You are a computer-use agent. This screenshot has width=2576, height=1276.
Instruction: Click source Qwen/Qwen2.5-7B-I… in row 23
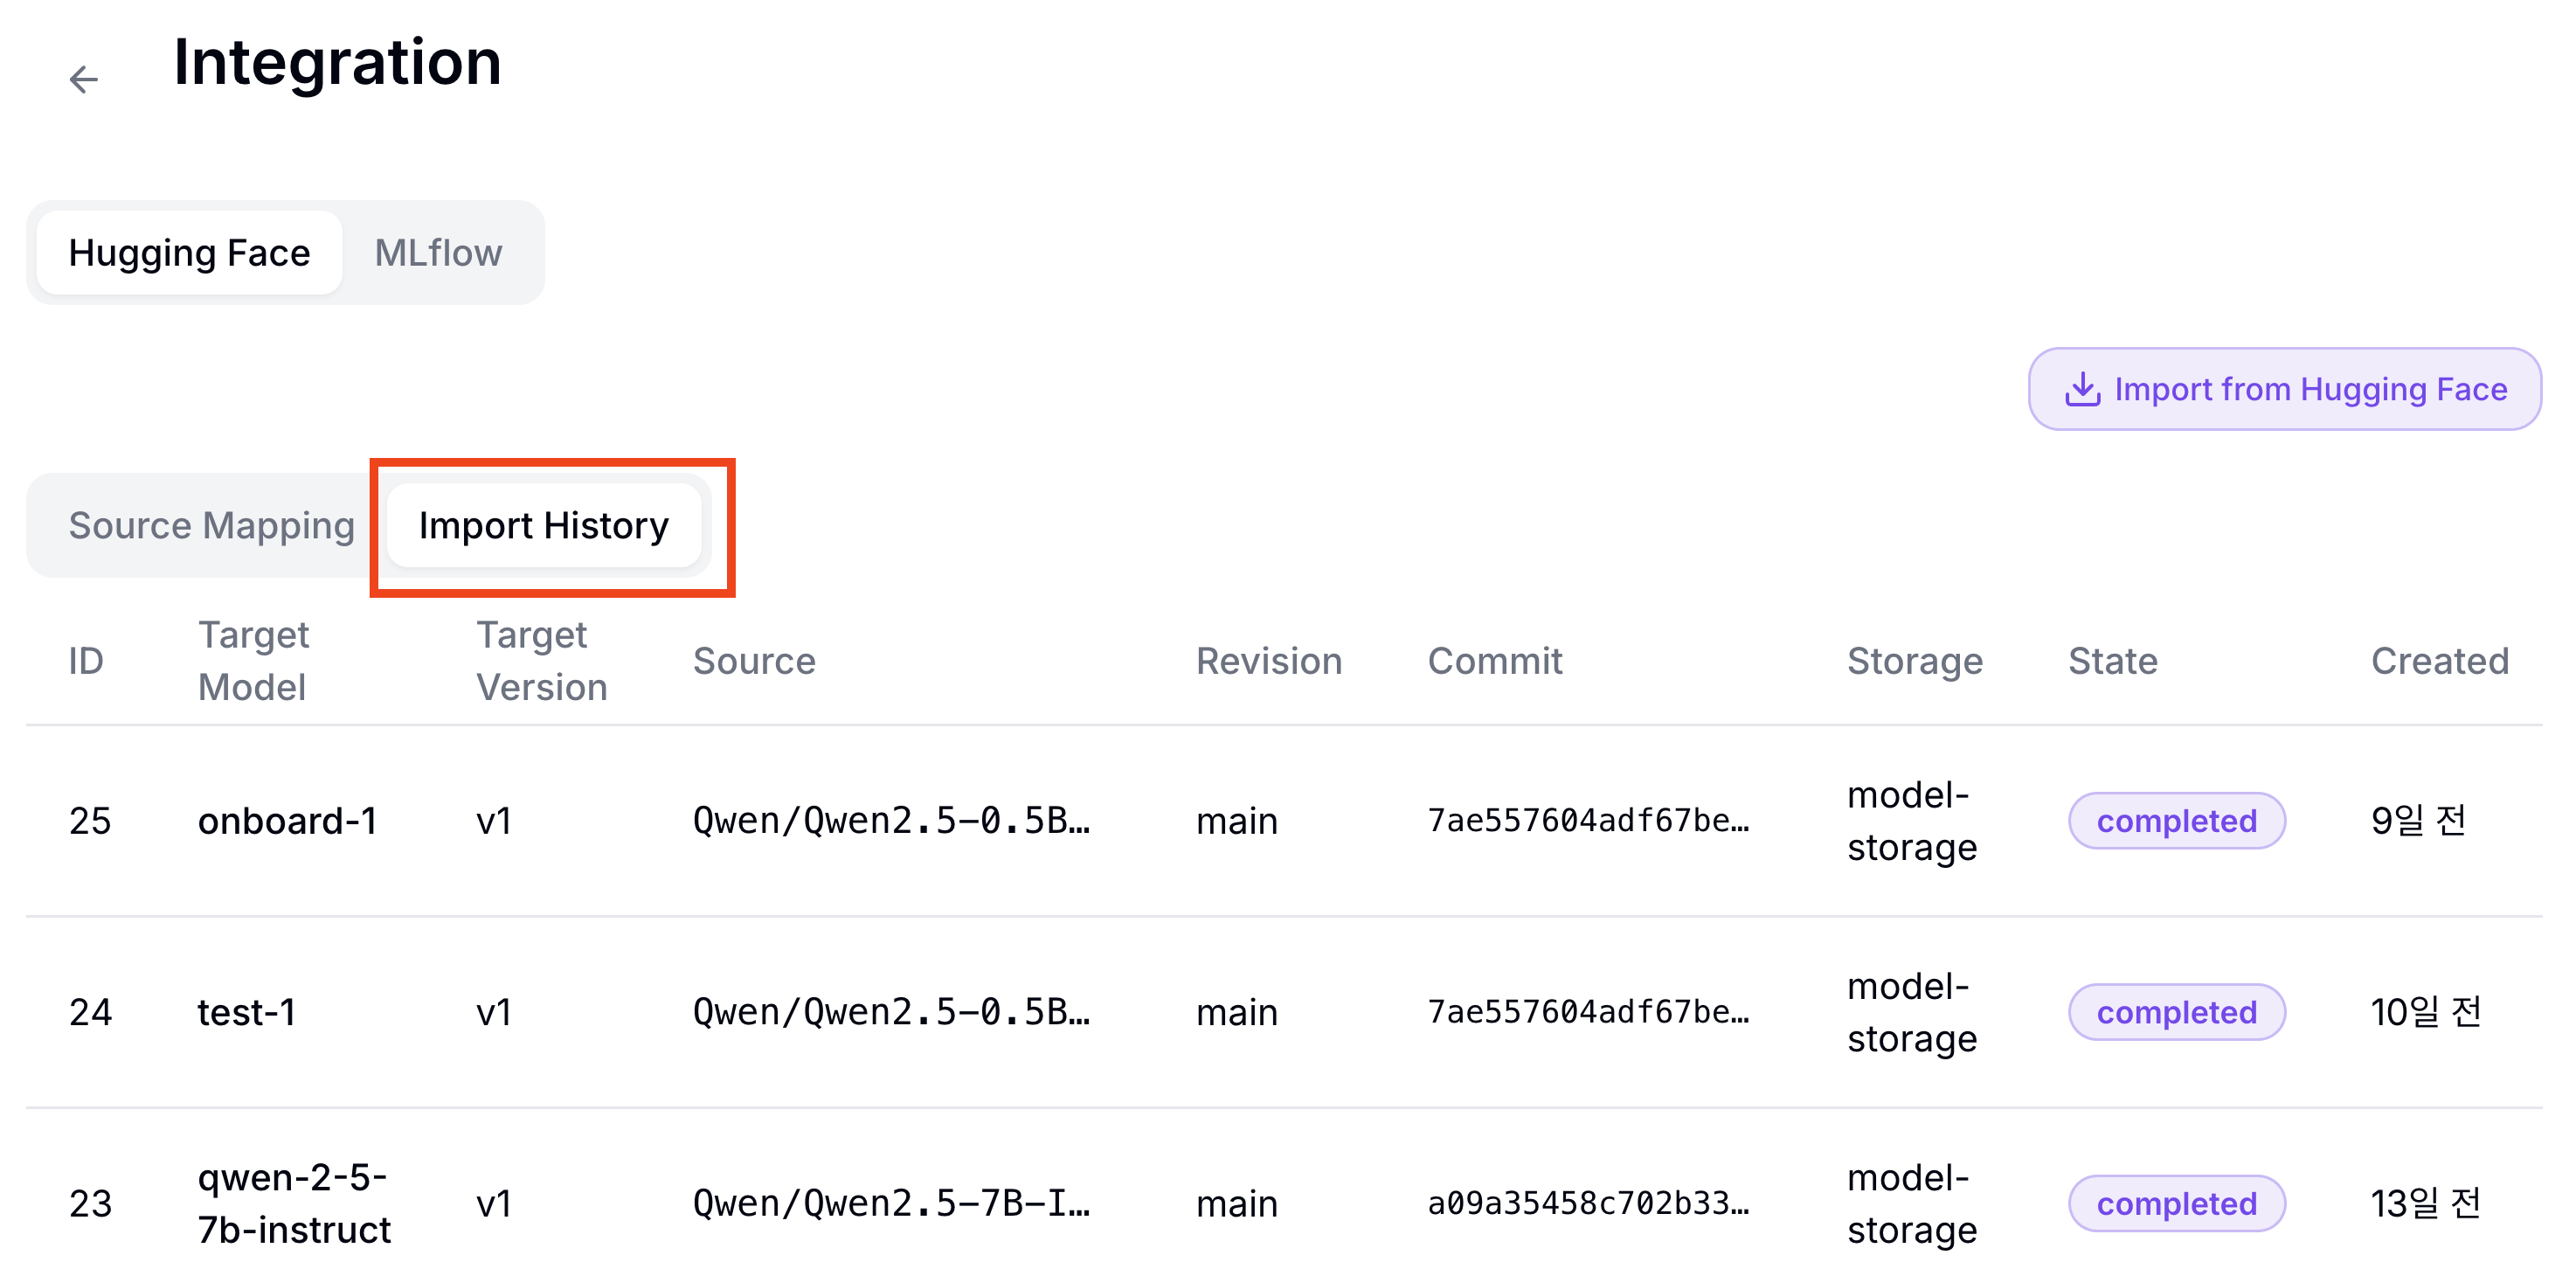tap(891, 1203)
